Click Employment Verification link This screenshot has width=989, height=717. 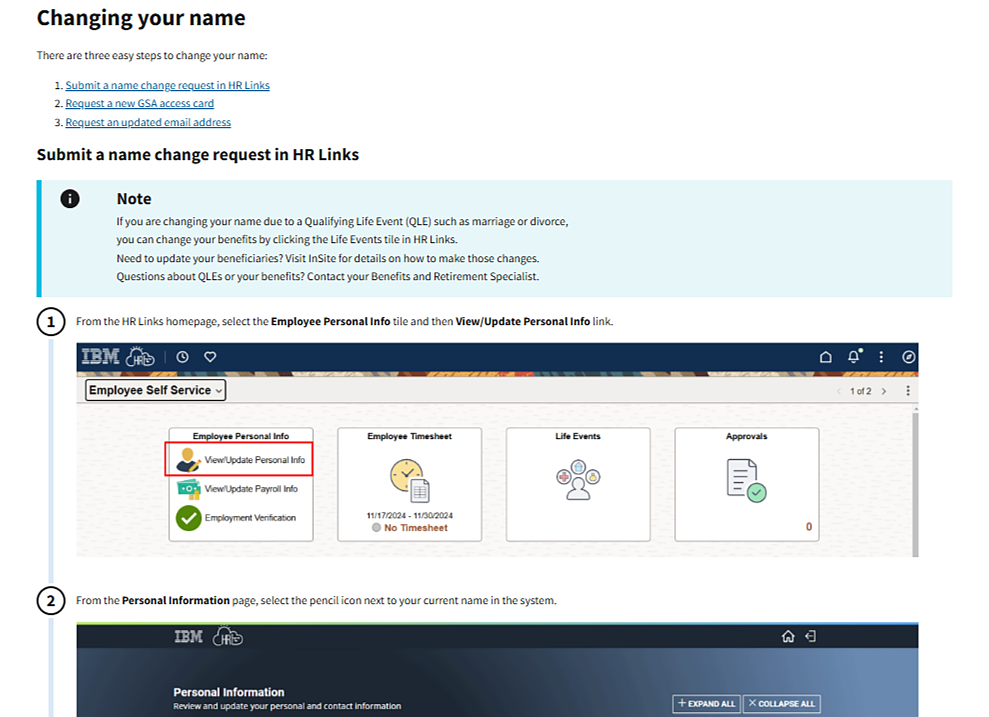coord(250,518)
